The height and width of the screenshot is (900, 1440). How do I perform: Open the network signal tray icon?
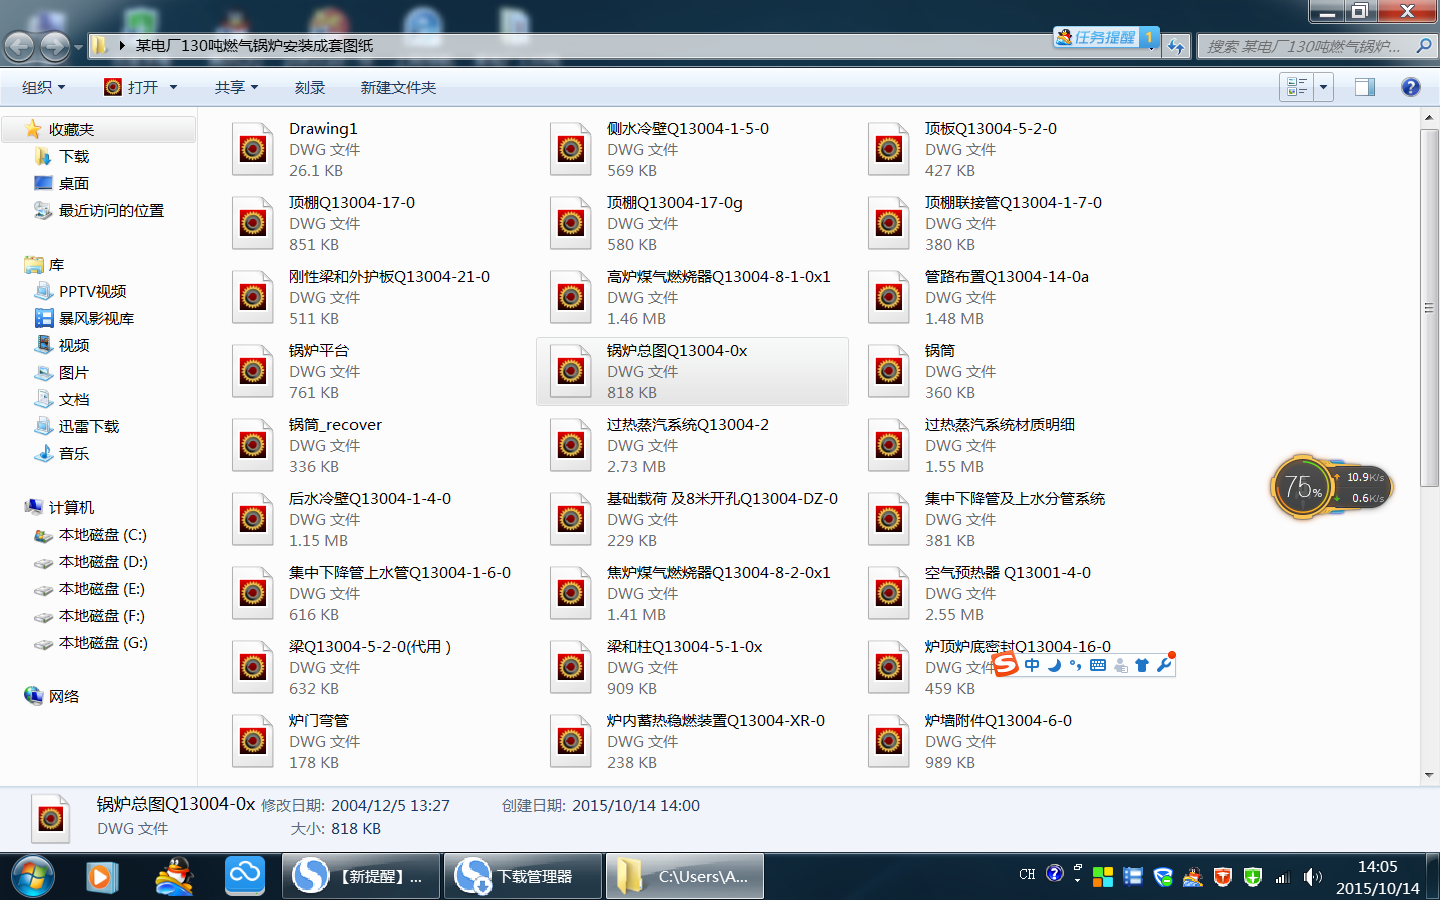pos(1283,877)
